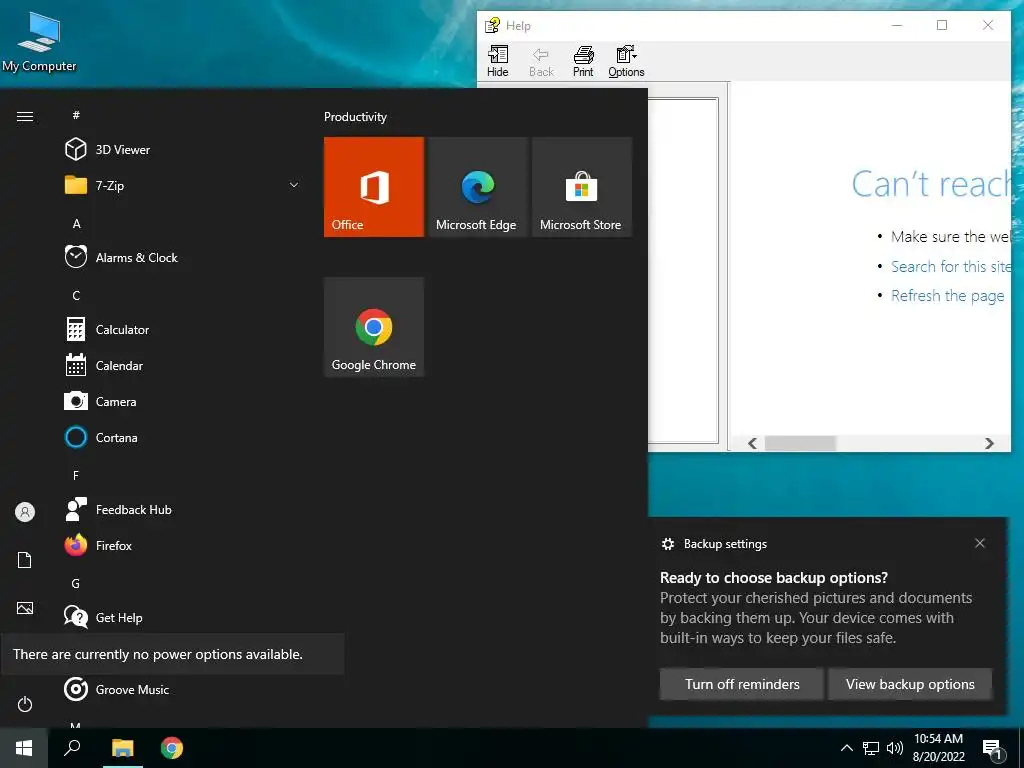Click Turn off reminders button
This screenshot has height=768, width=1024.
741,684
